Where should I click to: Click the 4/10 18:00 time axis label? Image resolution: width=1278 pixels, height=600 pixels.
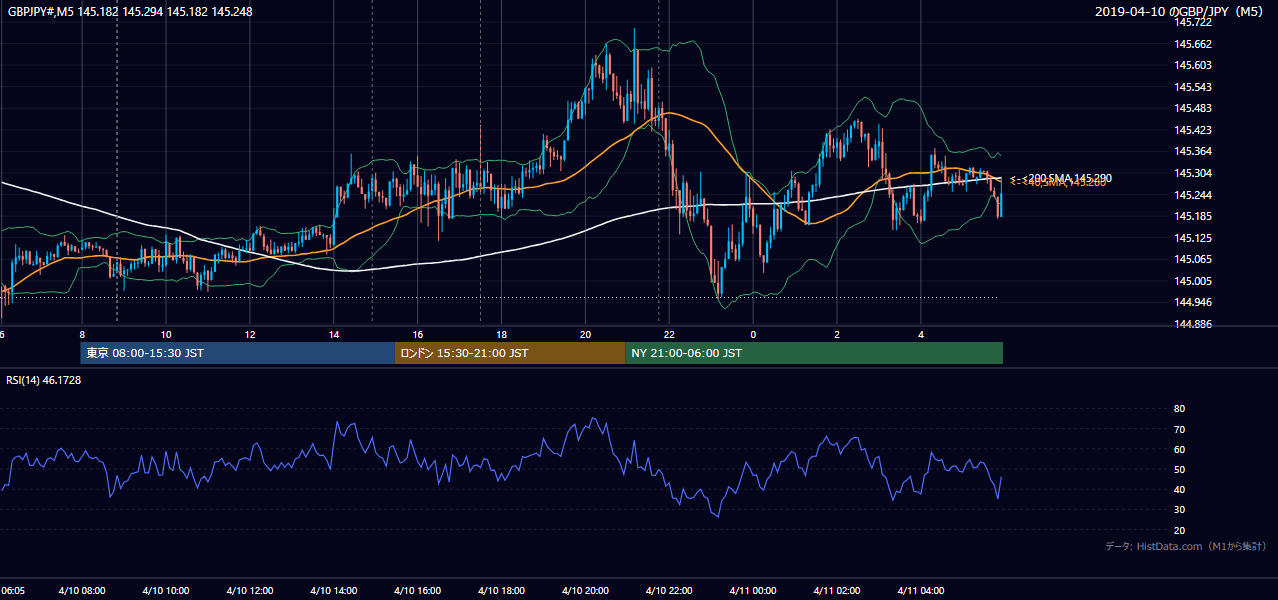502,590
